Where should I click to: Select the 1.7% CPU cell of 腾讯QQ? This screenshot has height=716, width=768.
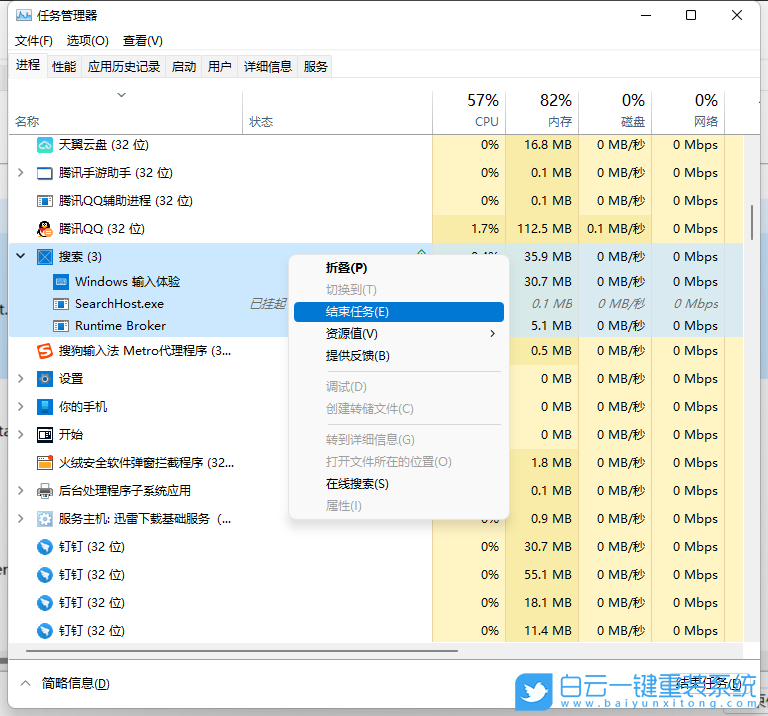(469, 229)
